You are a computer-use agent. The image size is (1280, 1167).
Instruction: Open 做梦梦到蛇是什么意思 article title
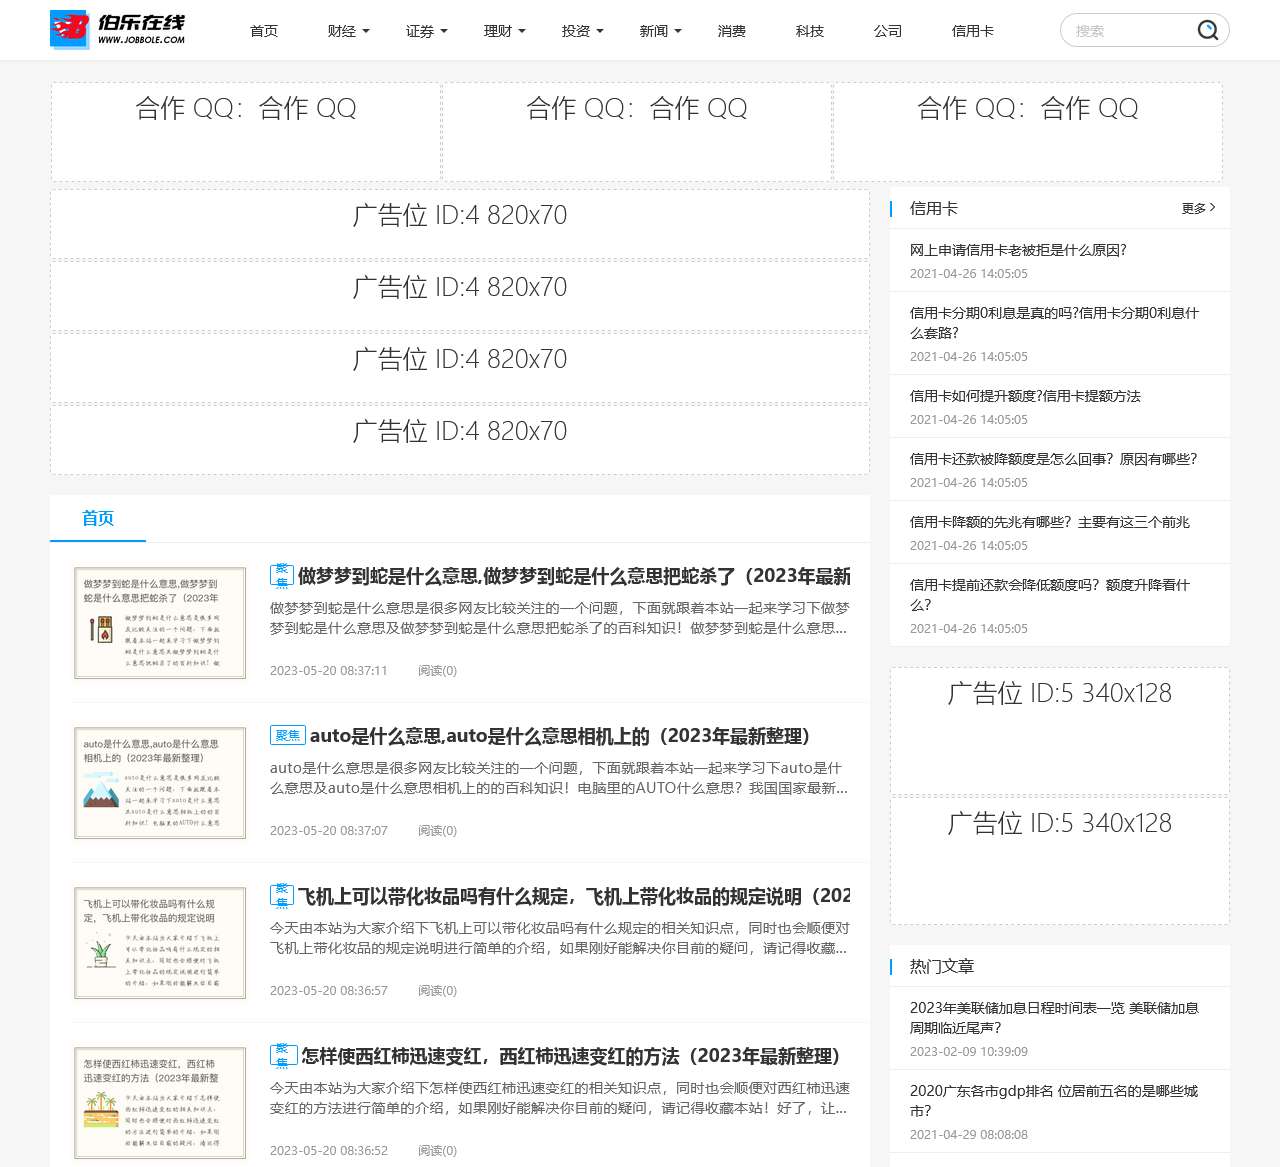point(574,576)
